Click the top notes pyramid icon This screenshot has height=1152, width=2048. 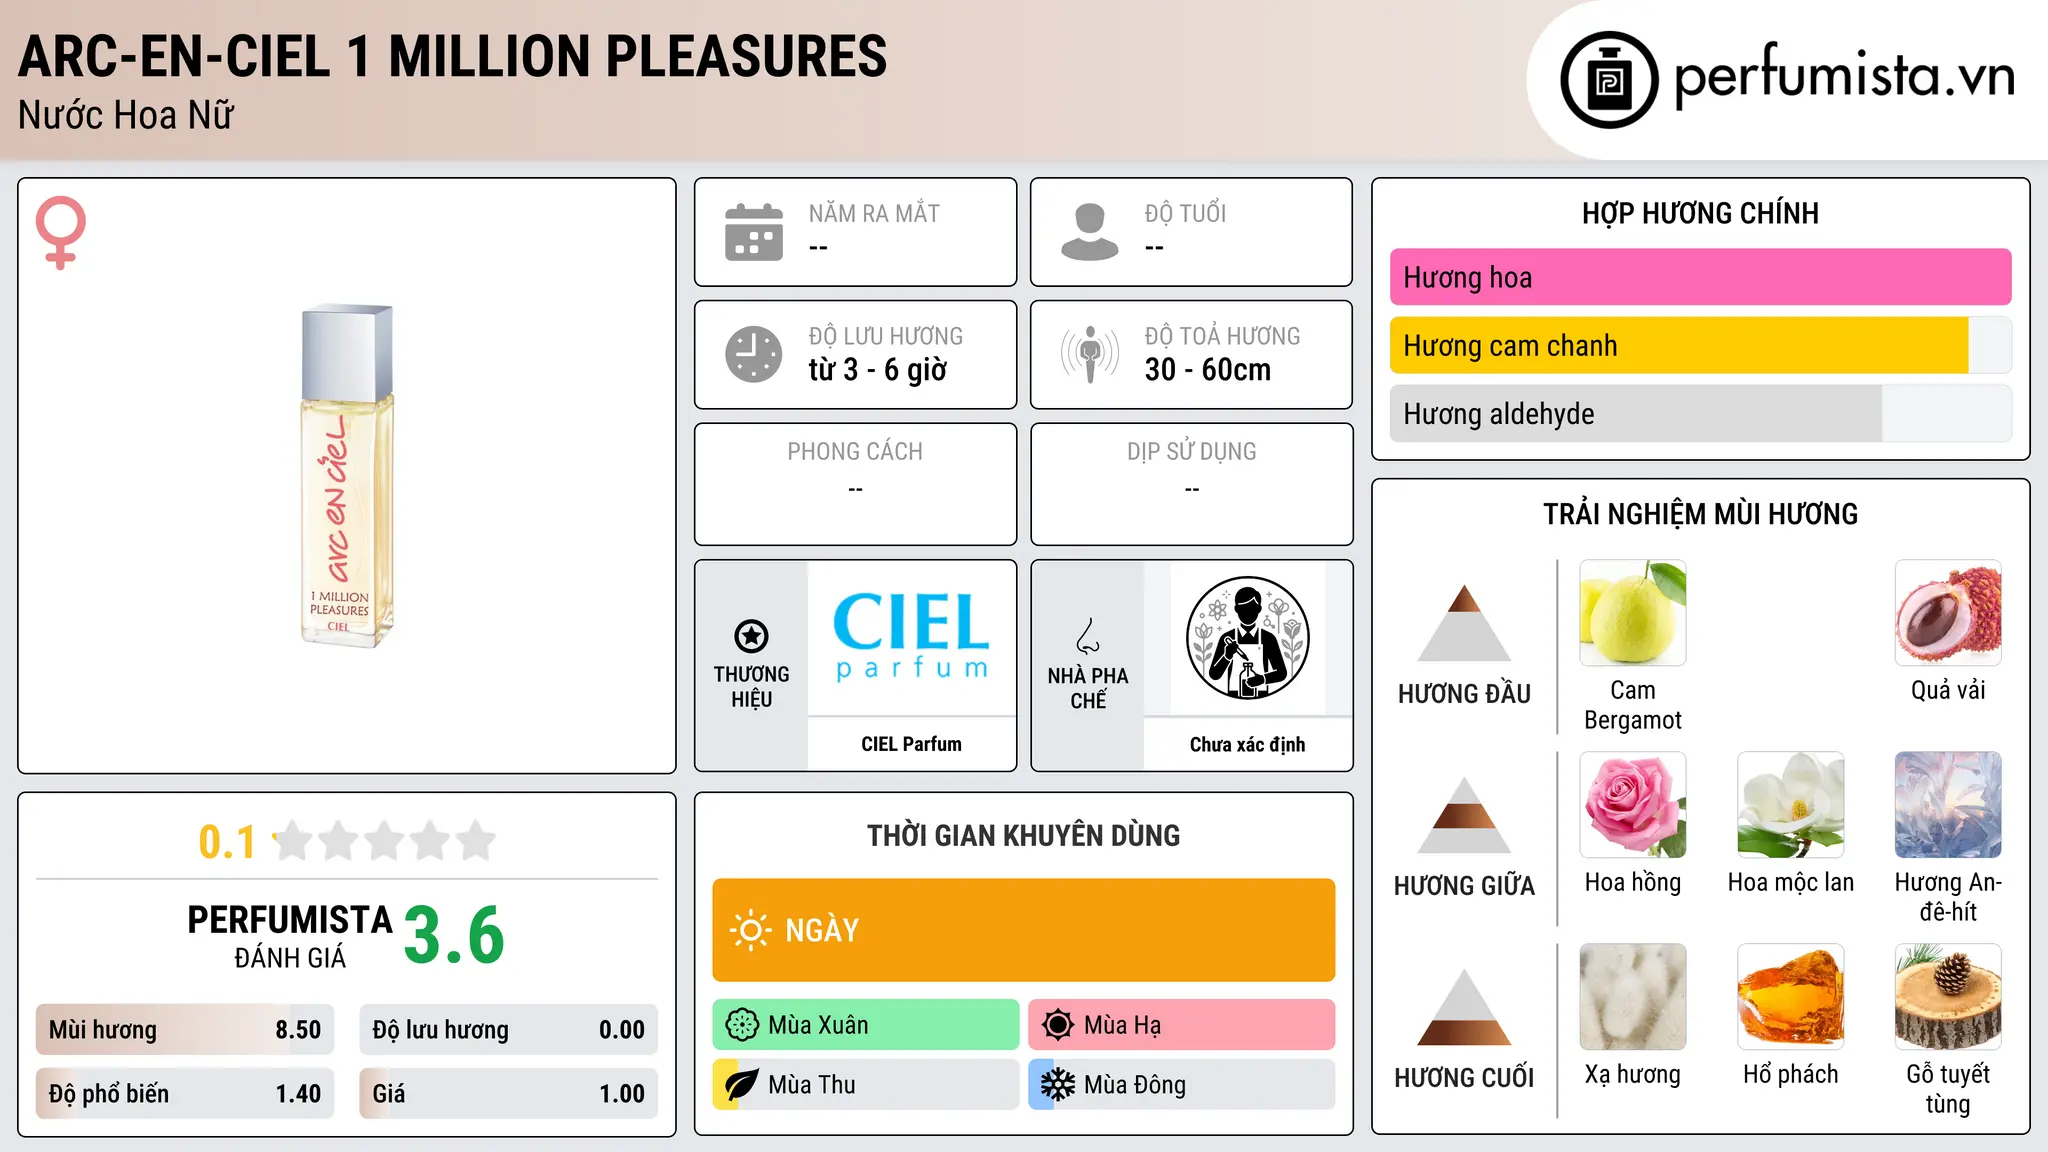(1464, 623)
